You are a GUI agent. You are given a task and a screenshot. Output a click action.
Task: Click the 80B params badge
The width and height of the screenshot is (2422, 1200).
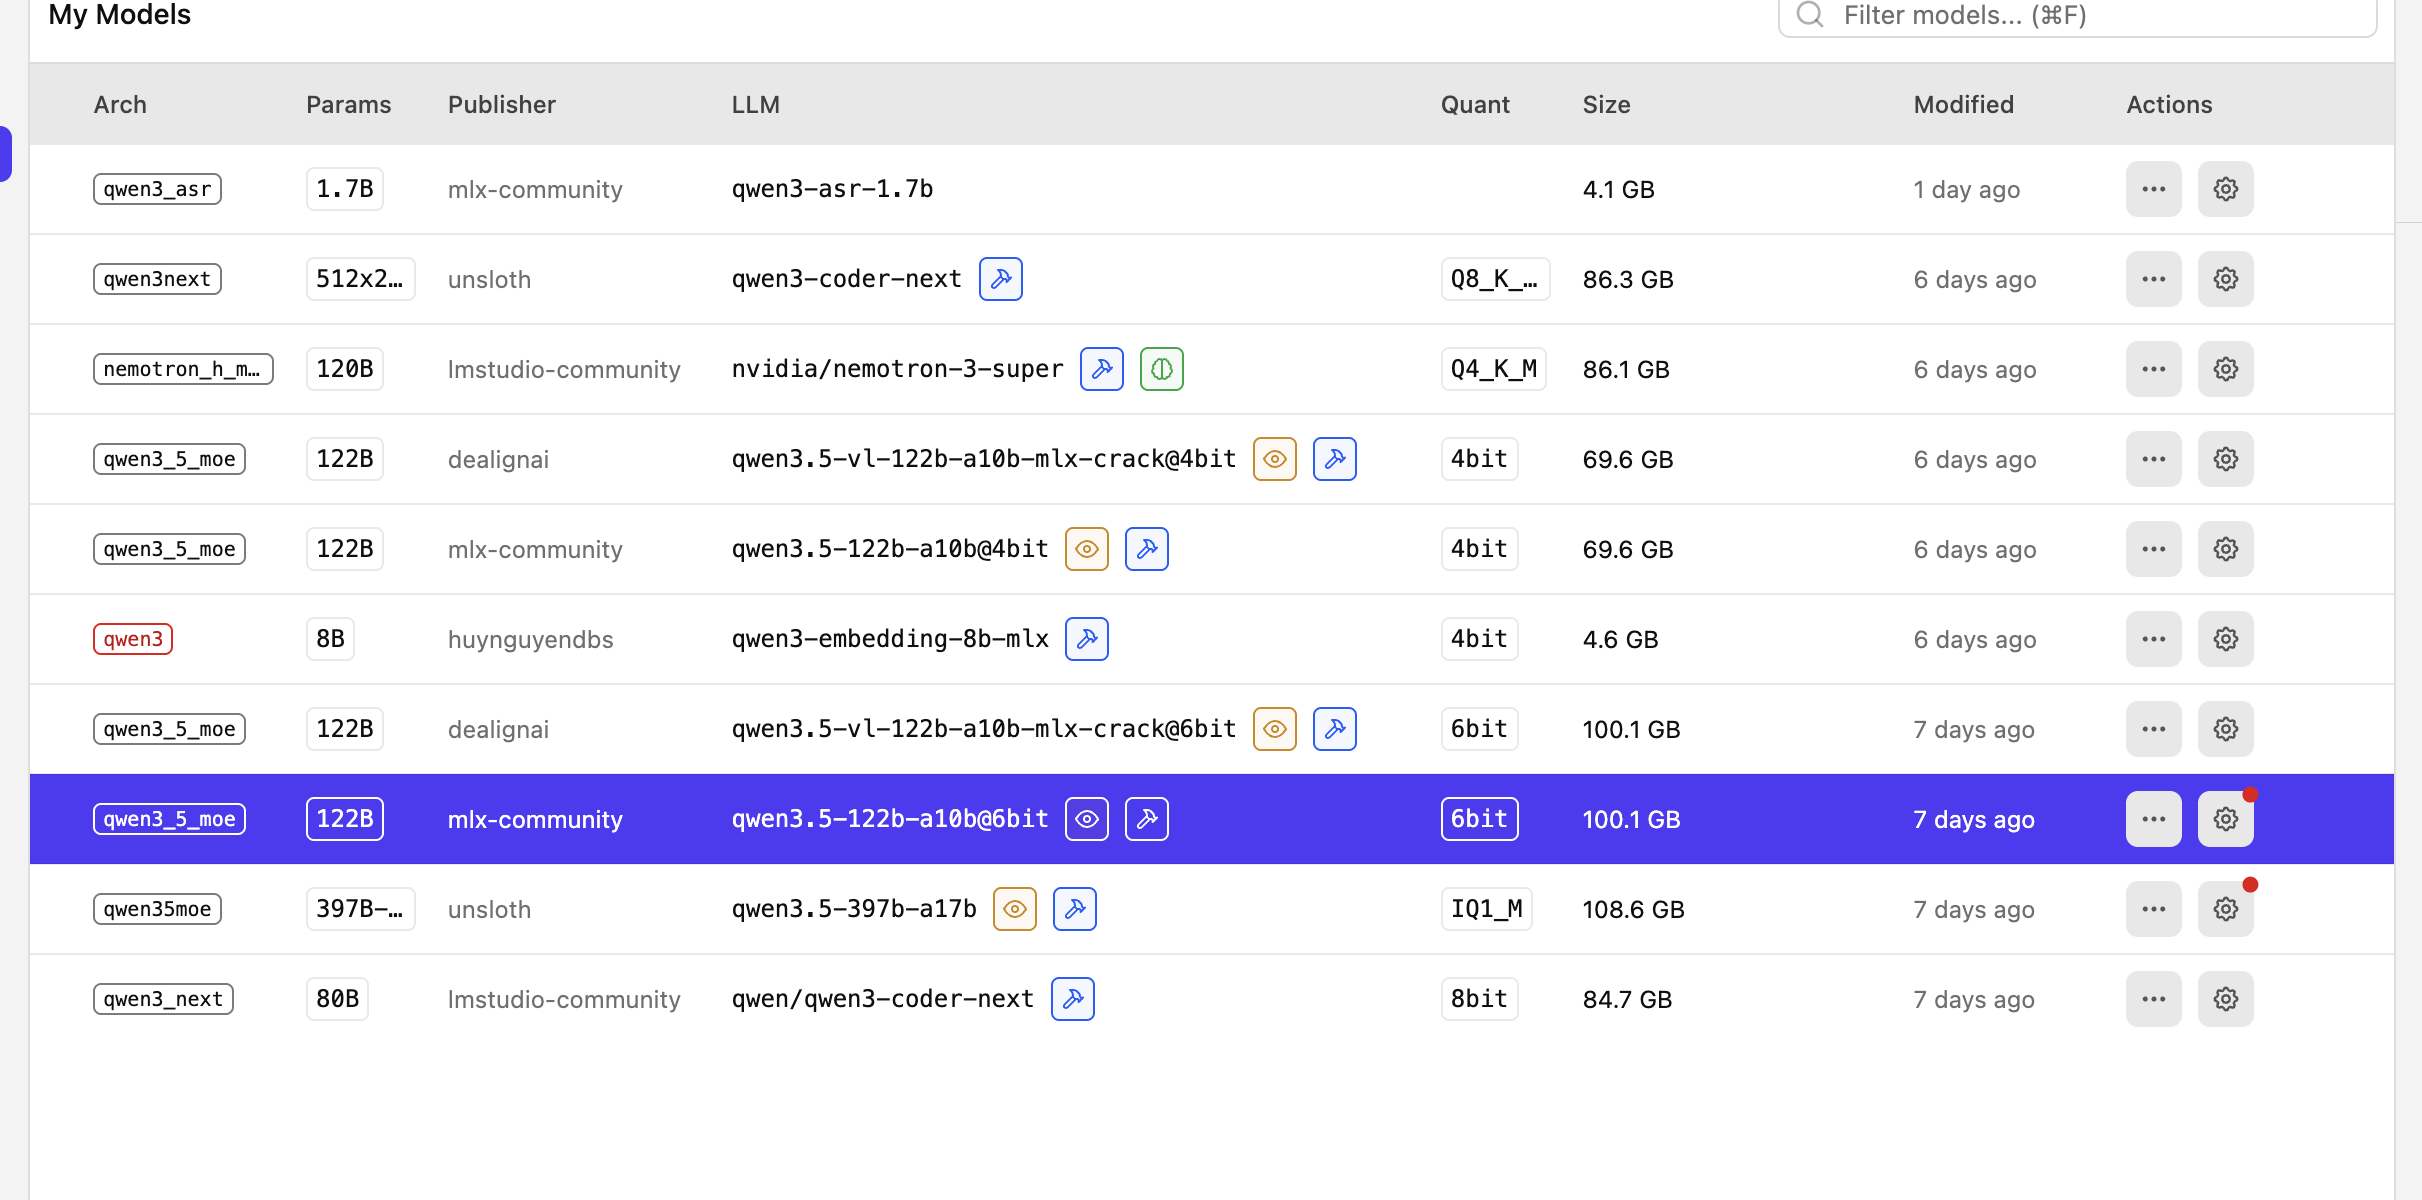[x=337, y=999]
